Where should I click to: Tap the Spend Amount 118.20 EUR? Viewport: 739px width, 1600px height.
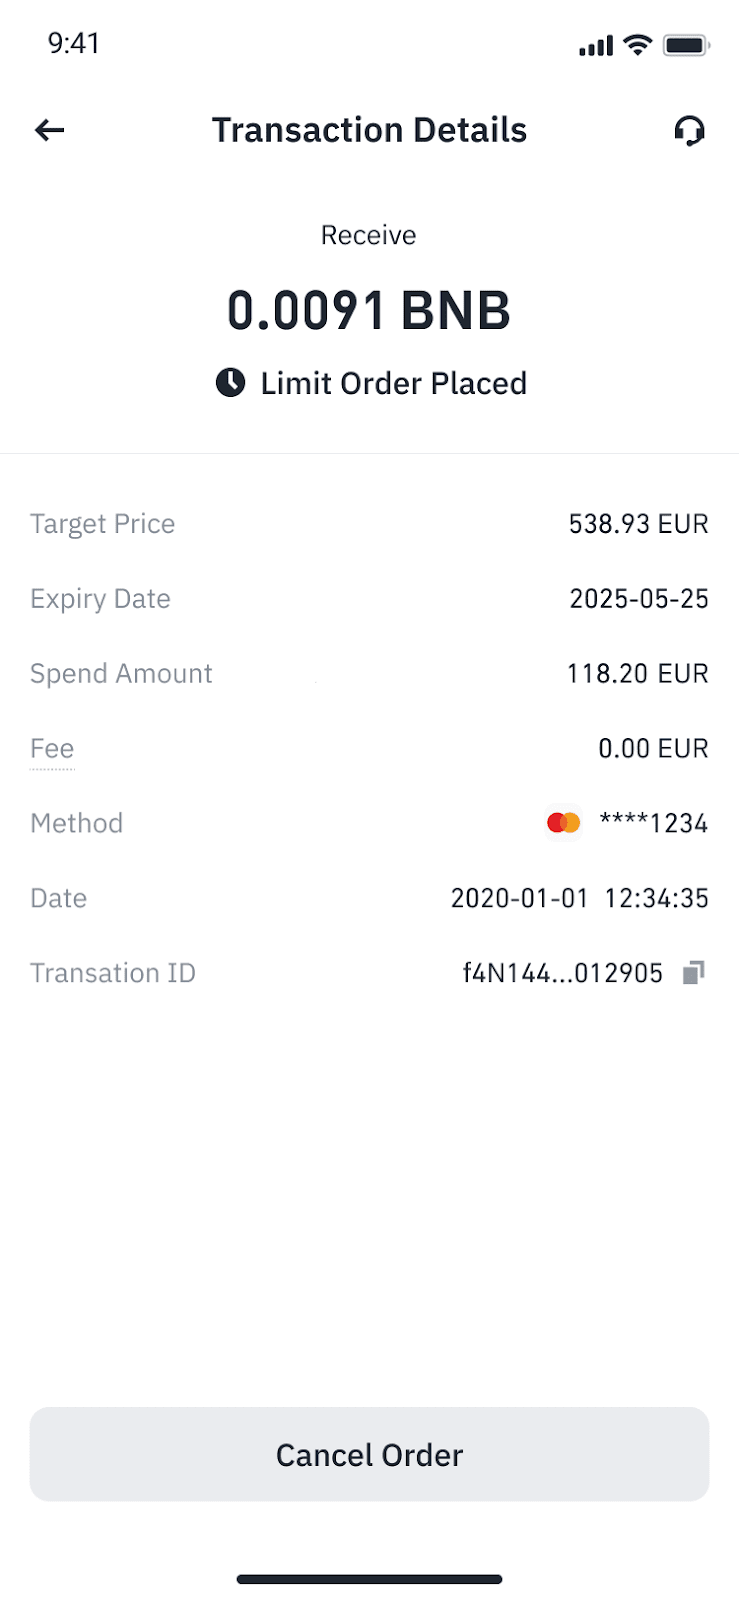[638, 674]
